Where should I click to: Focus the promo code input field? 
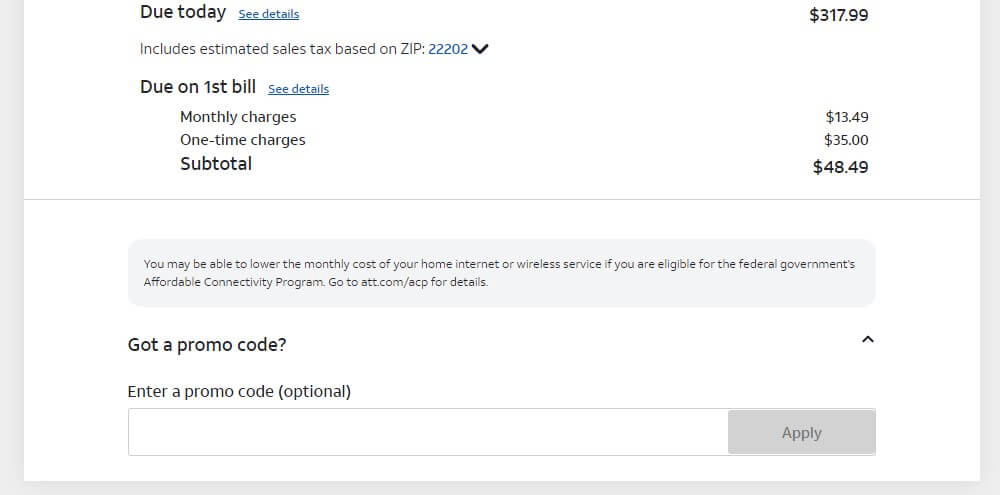click(428, 432)
